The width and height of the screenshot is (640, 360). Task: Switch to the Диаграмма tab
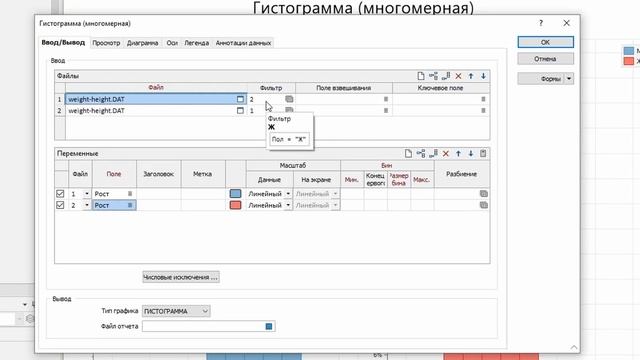coord(142,43)
